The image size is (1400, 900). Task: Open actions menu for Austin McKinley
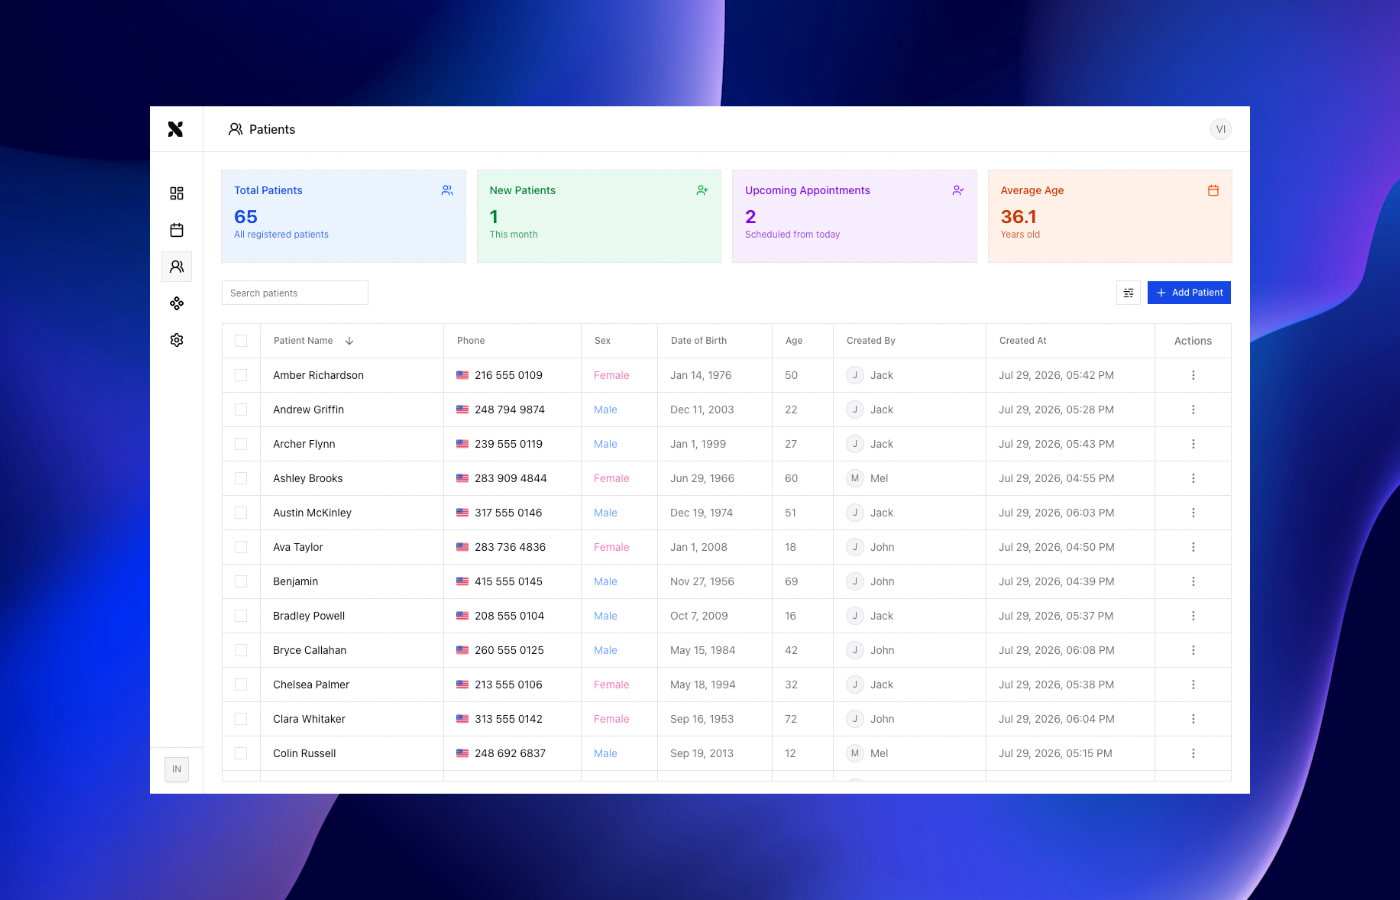tap(1193, 513)
